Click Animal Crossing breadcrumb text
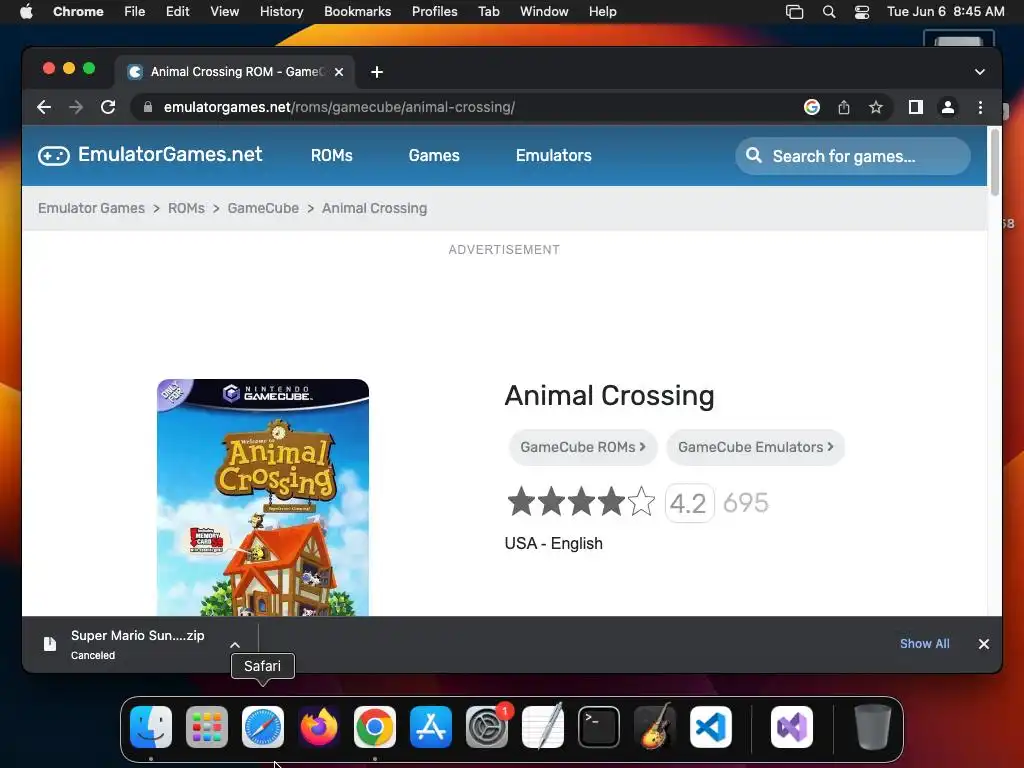Image resolution: width=1024 pixels, height=768 pixels. (374, 208)
